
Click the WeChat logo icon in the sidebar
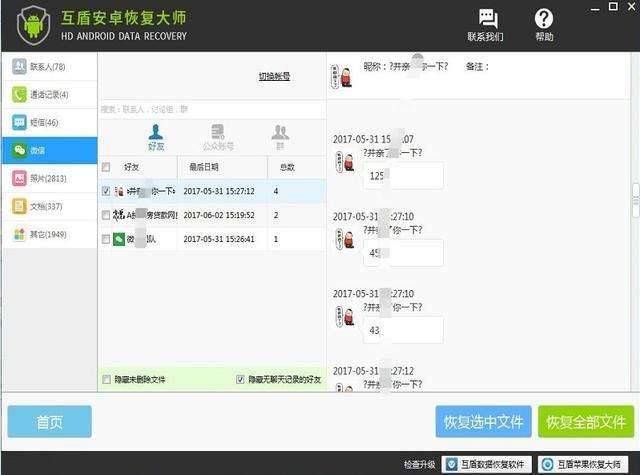(x=19, y=150)
